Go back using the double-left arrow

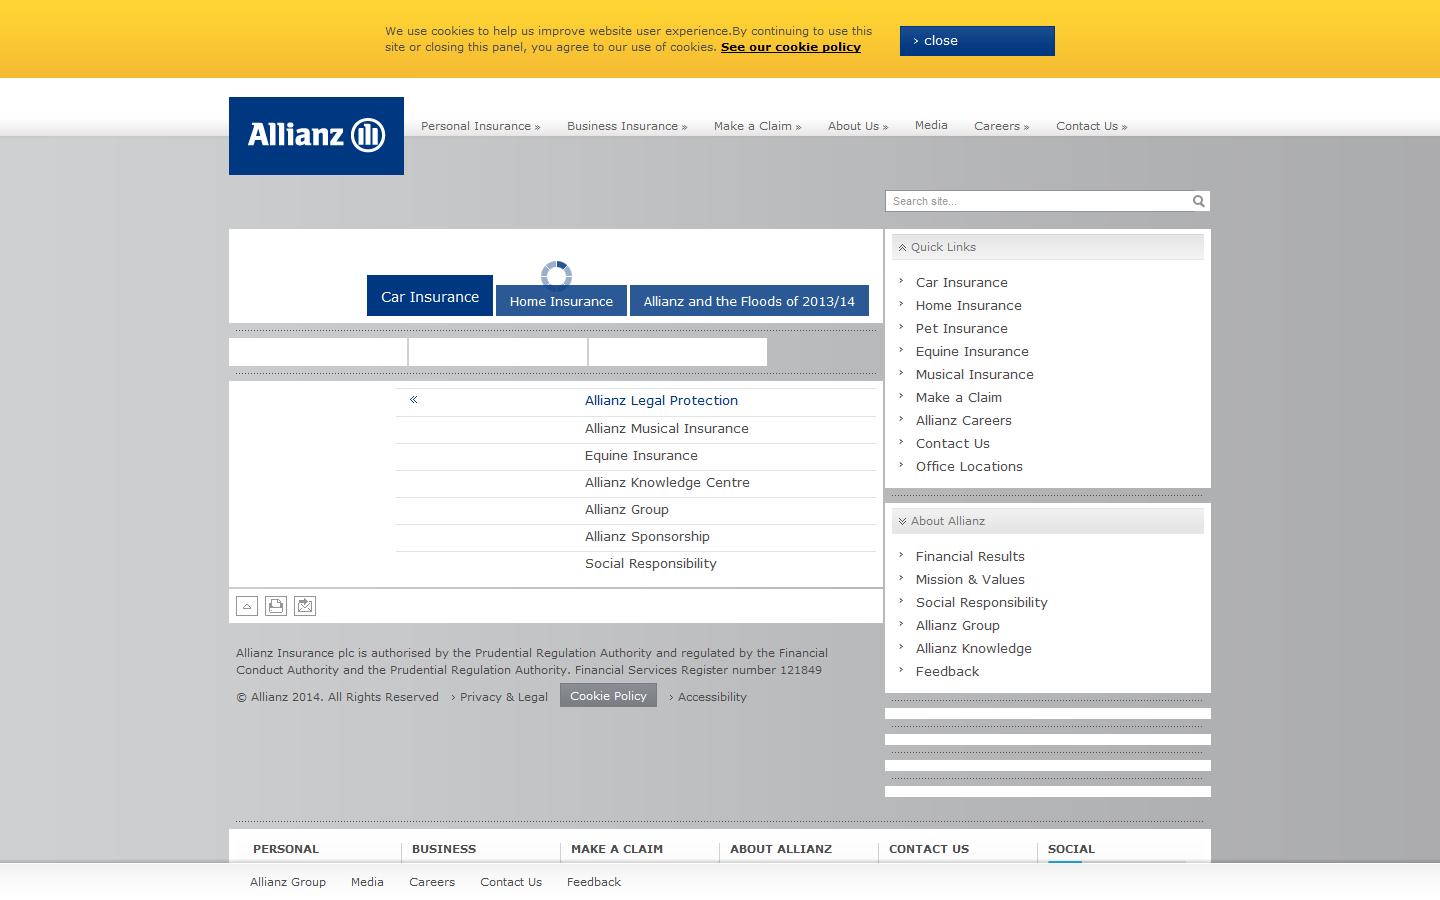[413, 399]
